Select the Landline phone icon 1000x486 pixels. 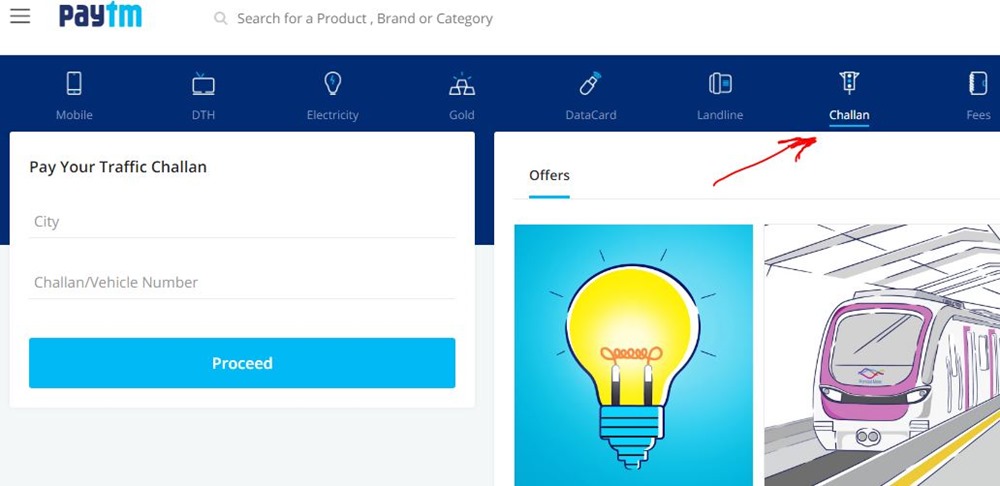click(x=720, y=84)
